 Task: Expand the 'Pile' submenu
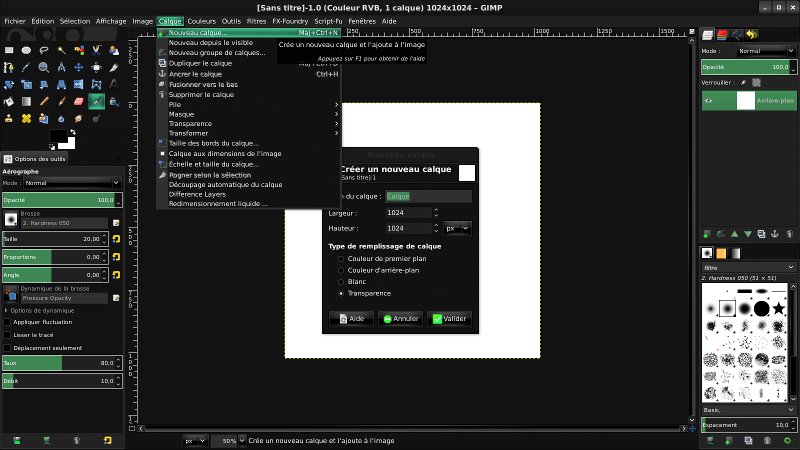(249, 104)
